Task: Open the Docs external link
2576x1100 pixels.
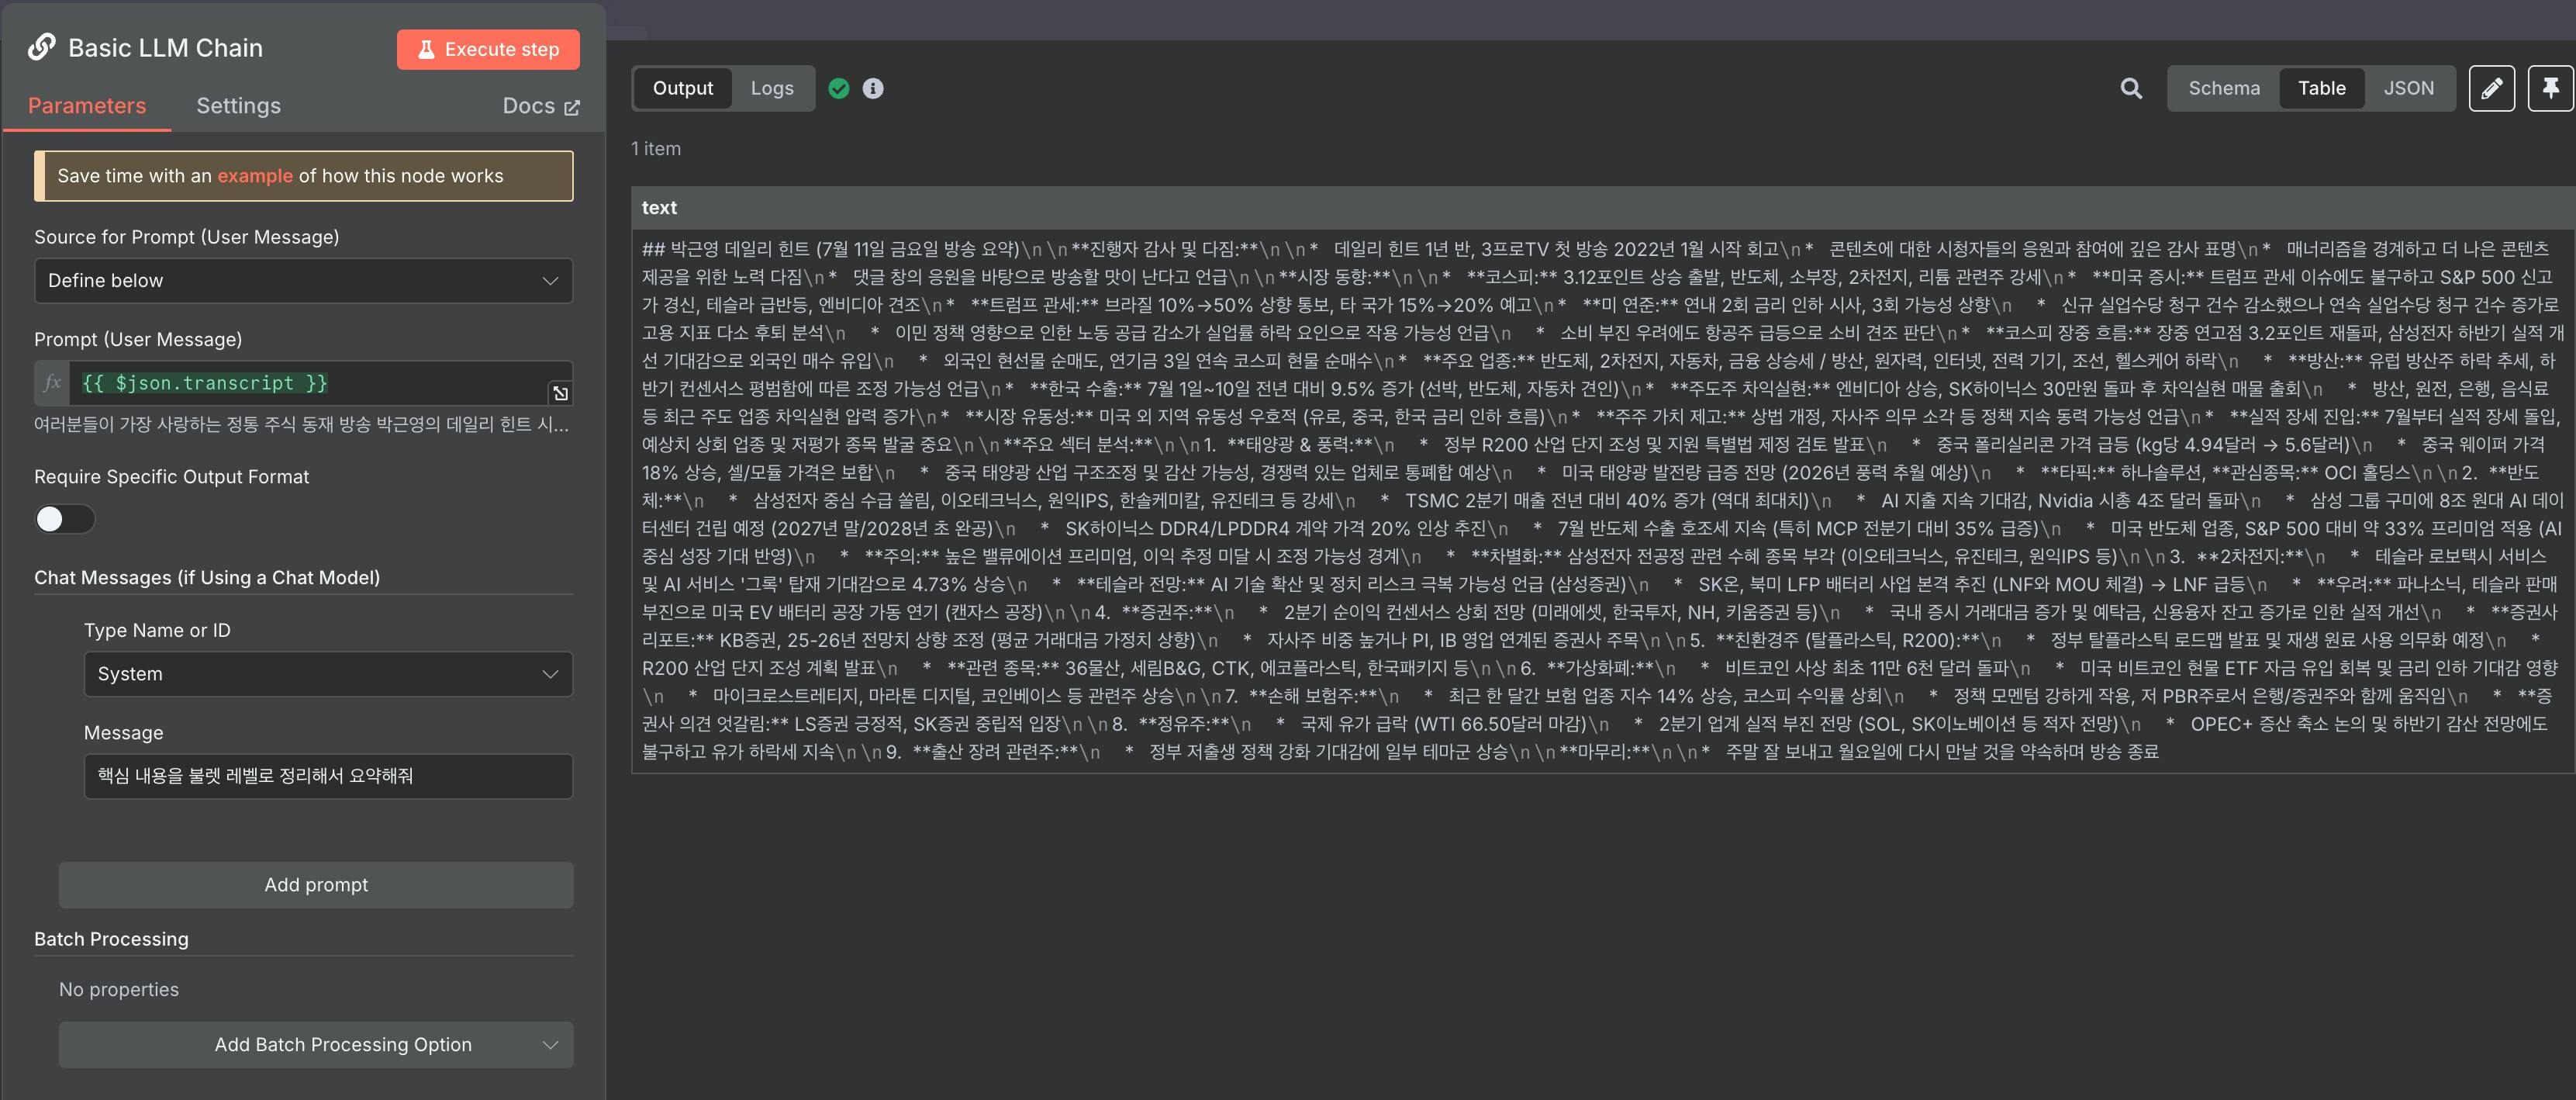Action: [x=541, y=106]
